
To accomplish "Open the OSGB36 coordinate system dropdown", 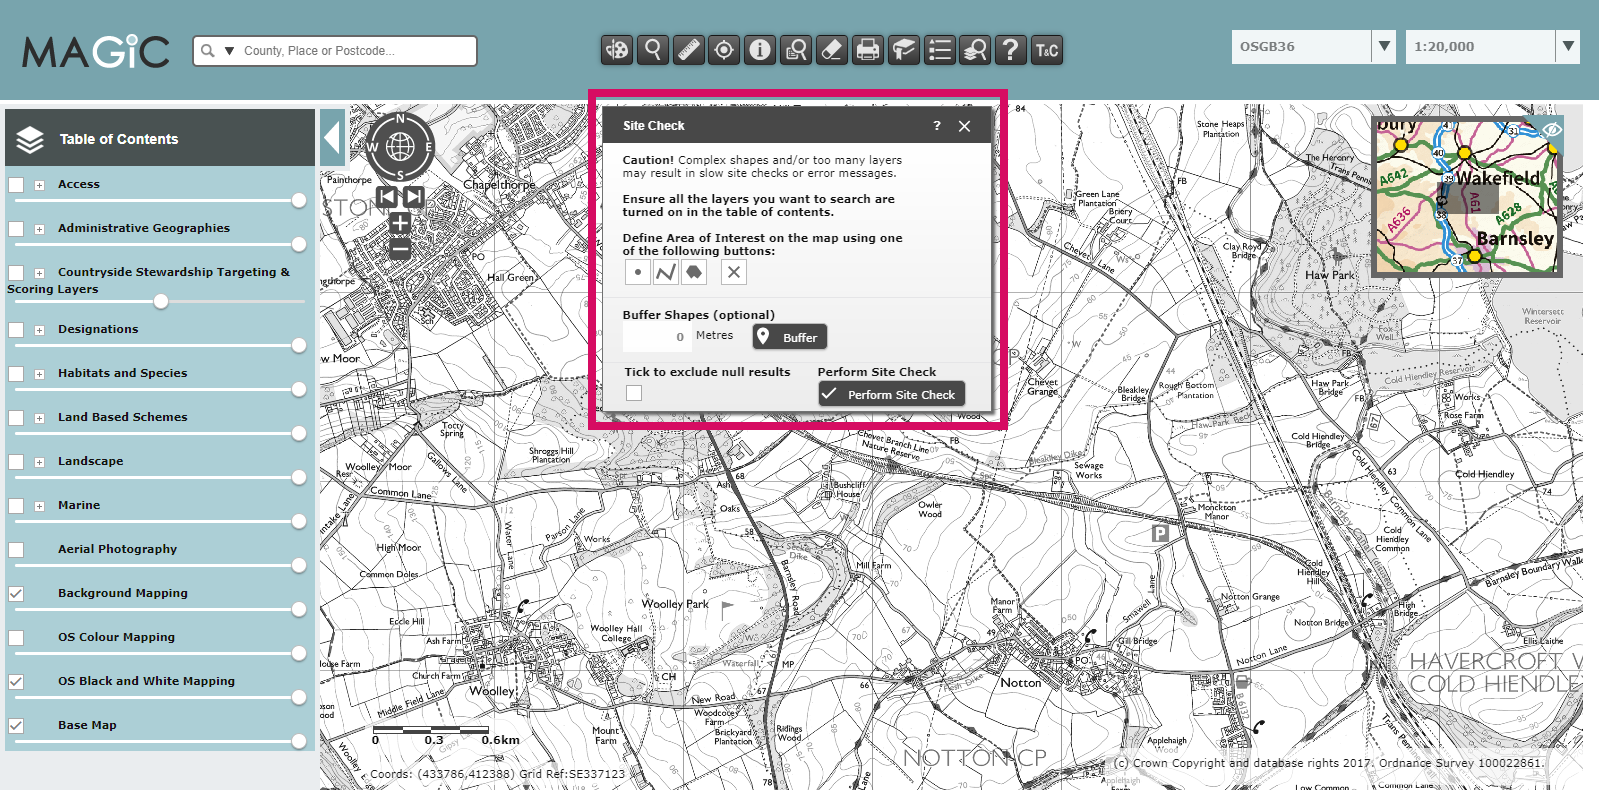I will click(1384, 46).
